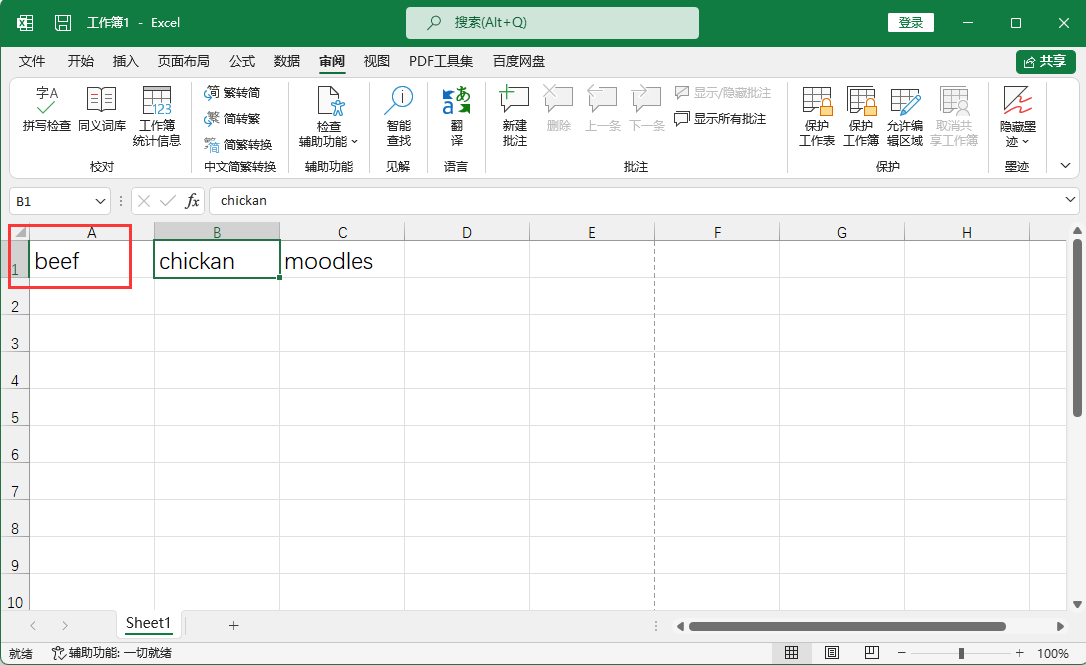
Task: Cancel the formula bar entry (X)
Action: 144,201
